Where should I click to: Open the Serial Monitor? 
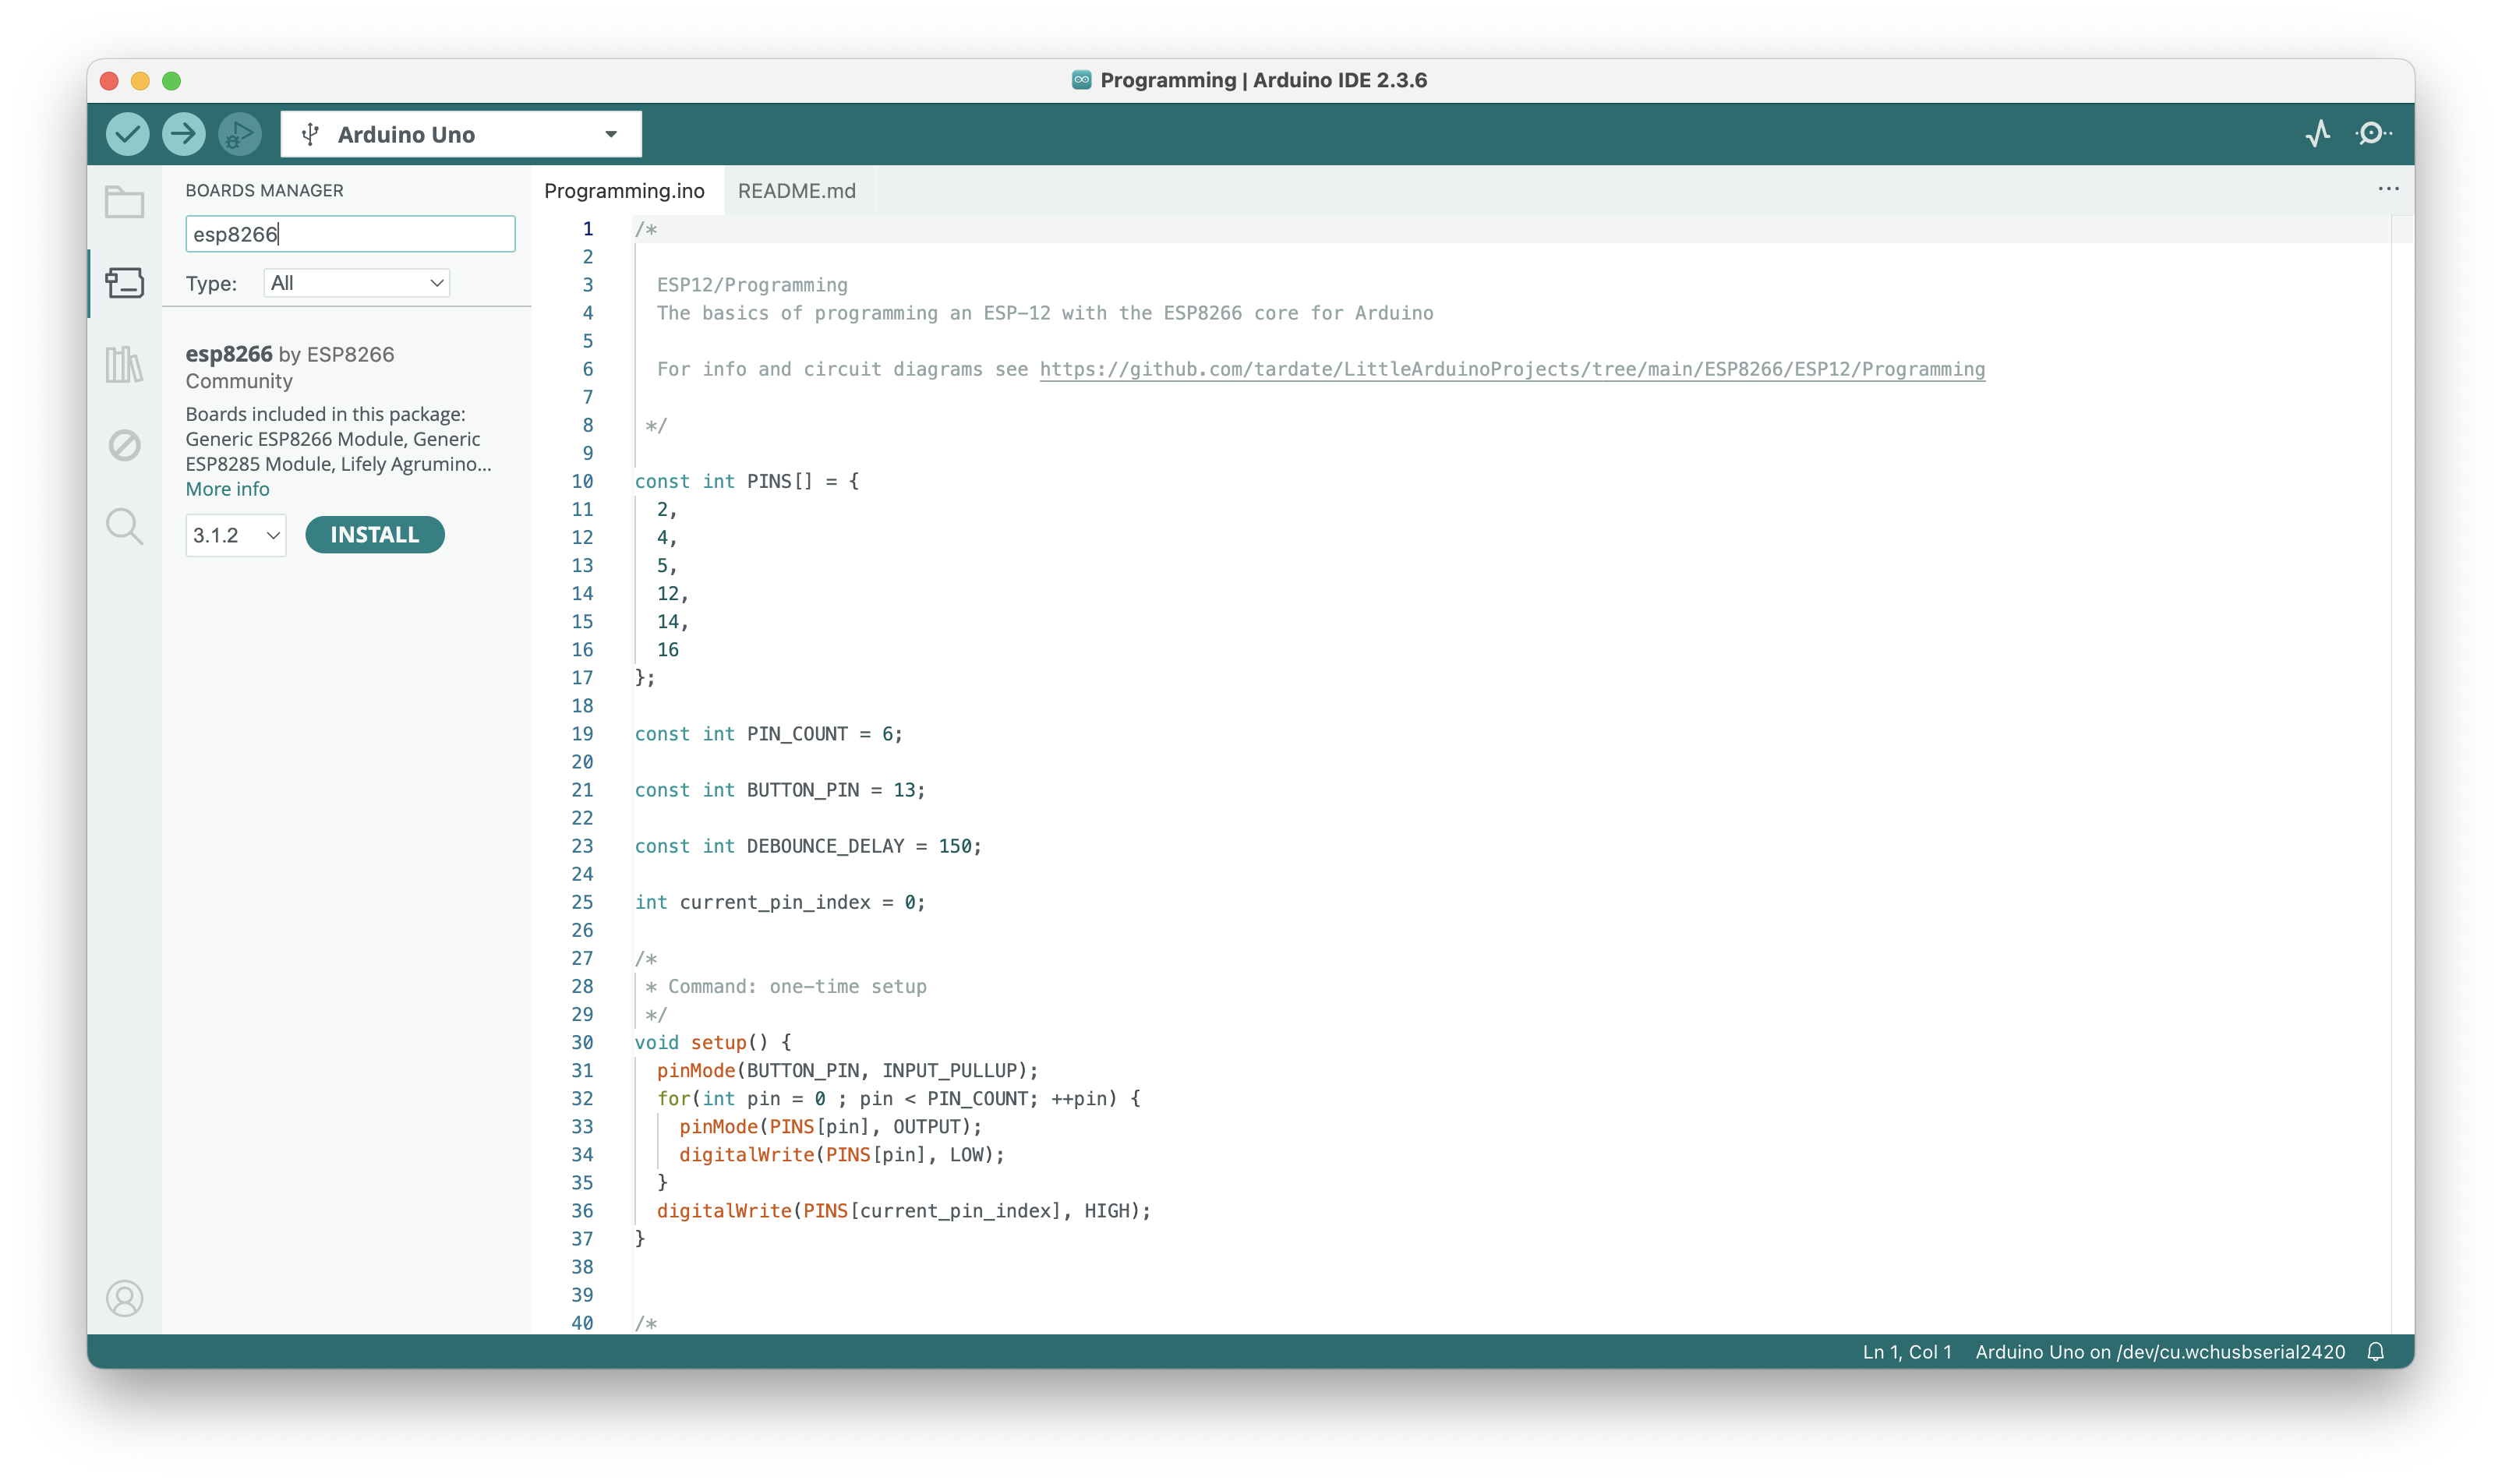[2372, 134]
